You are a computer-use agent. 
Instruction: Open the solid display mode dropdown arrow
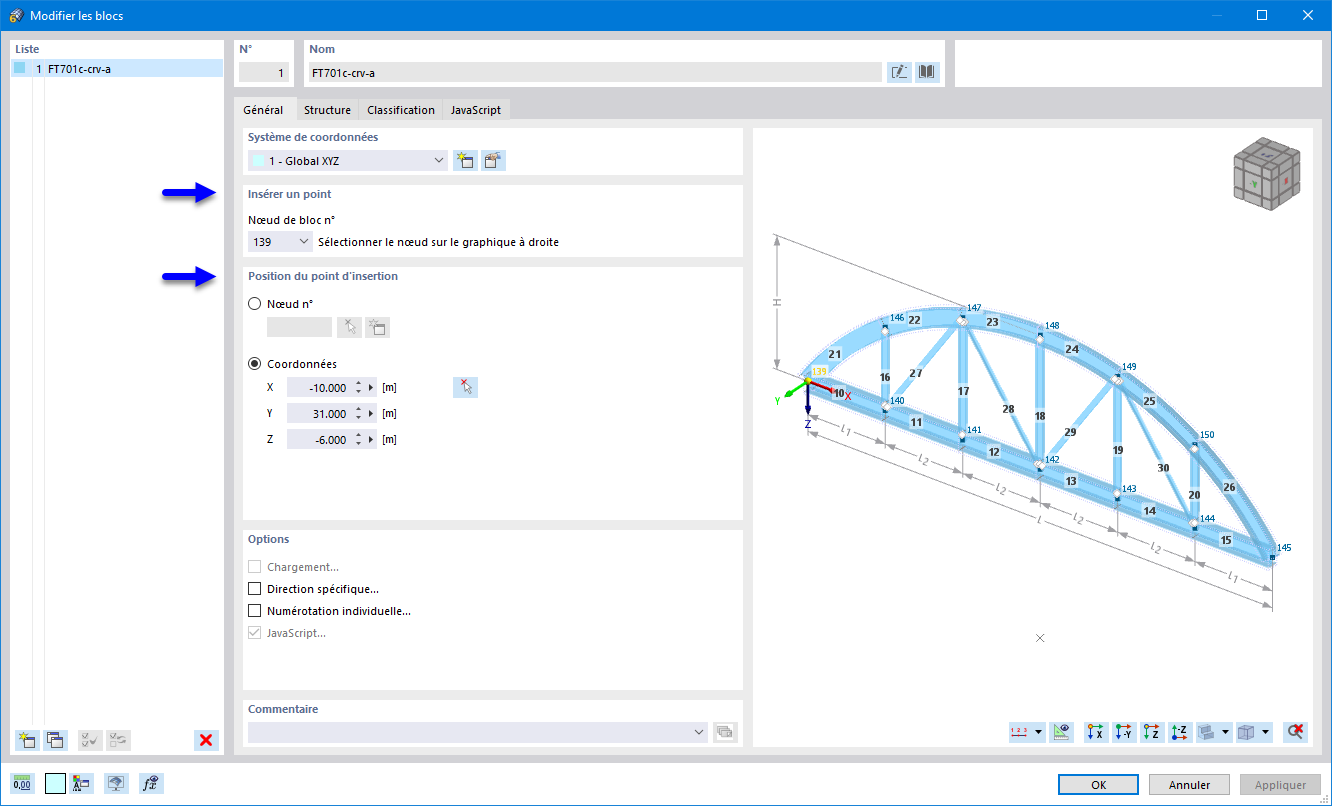click(x=1226, y=732)
